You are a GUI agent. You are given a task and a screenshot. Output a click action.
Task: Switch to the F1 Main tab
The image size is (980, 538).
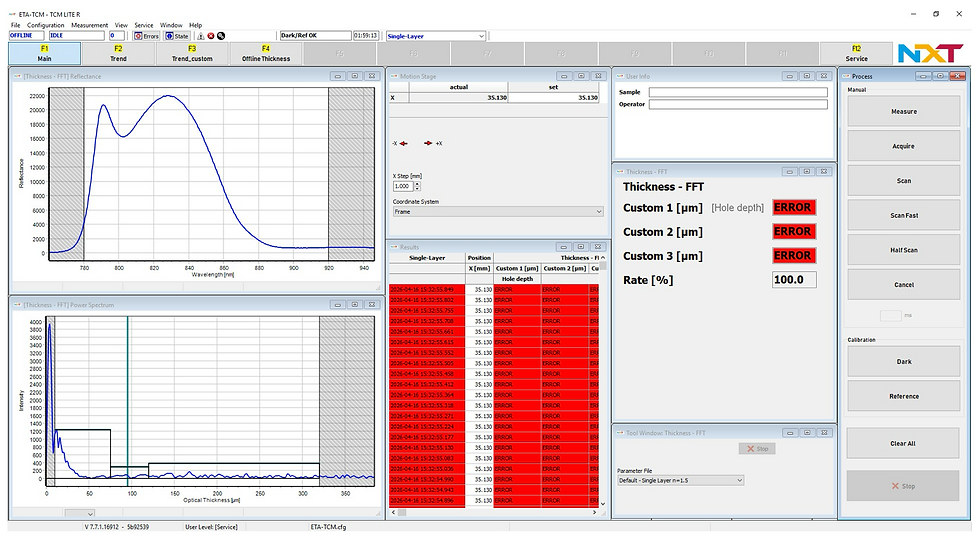tap(44, 53)
